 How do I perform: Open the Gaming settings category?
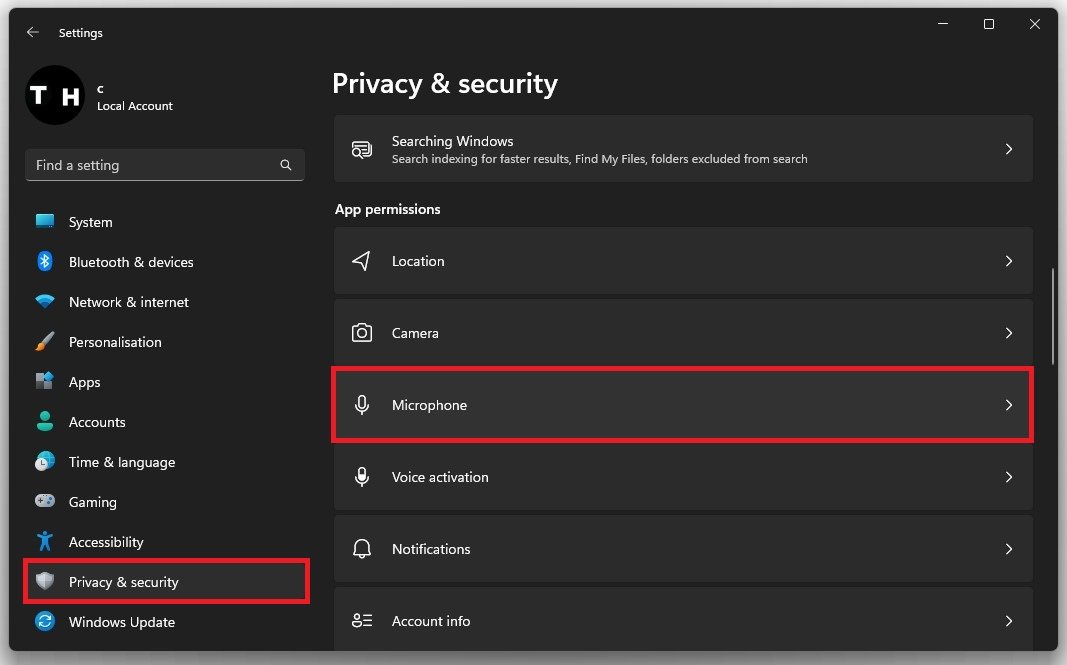click(92, 502)
